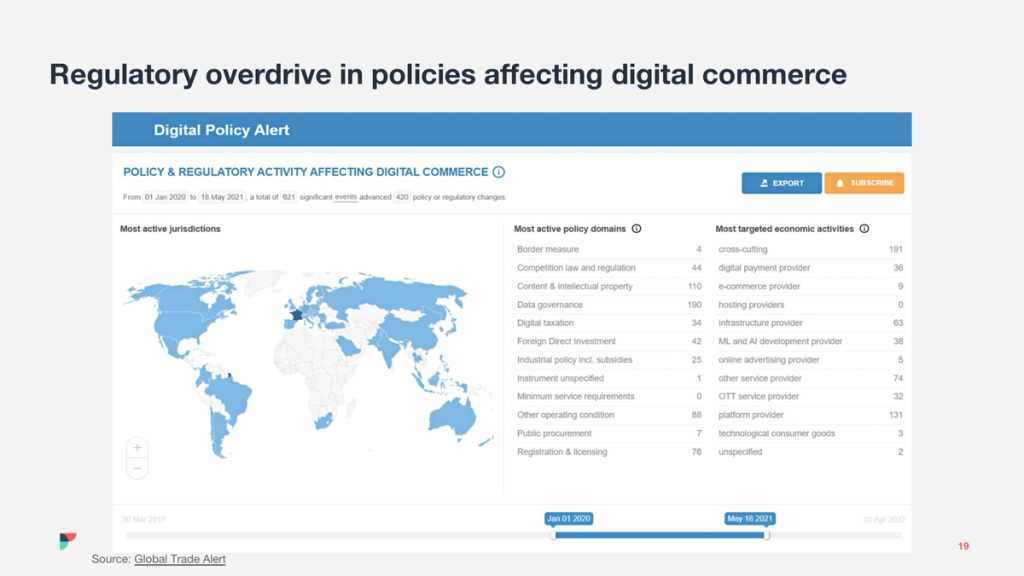Select the Public procurement row
Image resolution: width=1024 pixels, height=576 pixels.
point(609,433)
